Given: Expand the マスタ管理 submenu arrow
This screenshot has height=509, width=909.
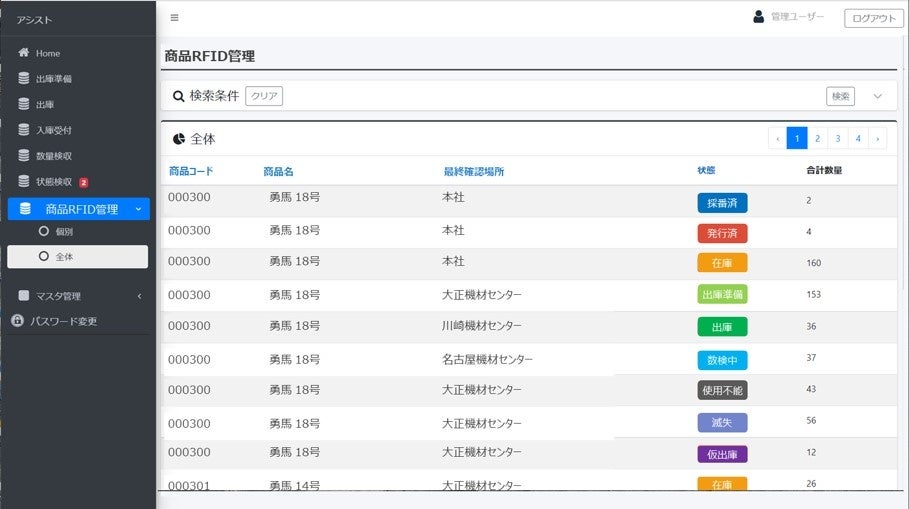Looking at the screenshot, I should 139,296.
